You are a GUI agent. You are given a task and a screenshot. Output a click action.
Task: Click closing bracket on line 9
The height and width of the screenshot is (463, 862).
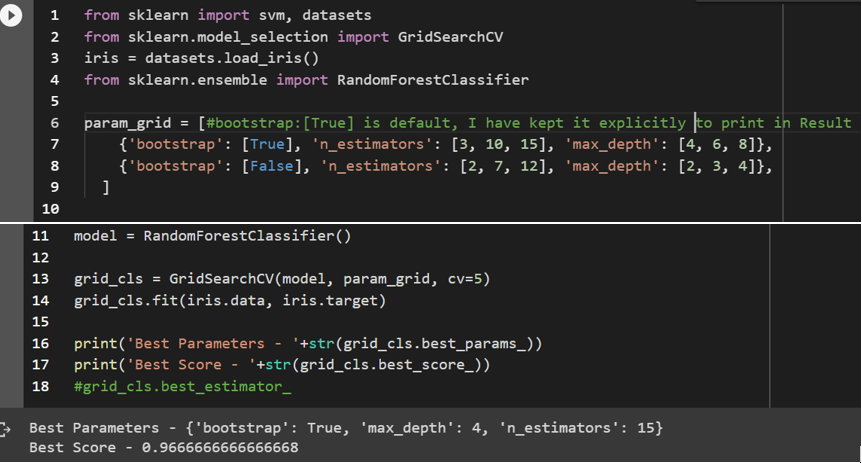pyautogui.click(x=106, y=188)
